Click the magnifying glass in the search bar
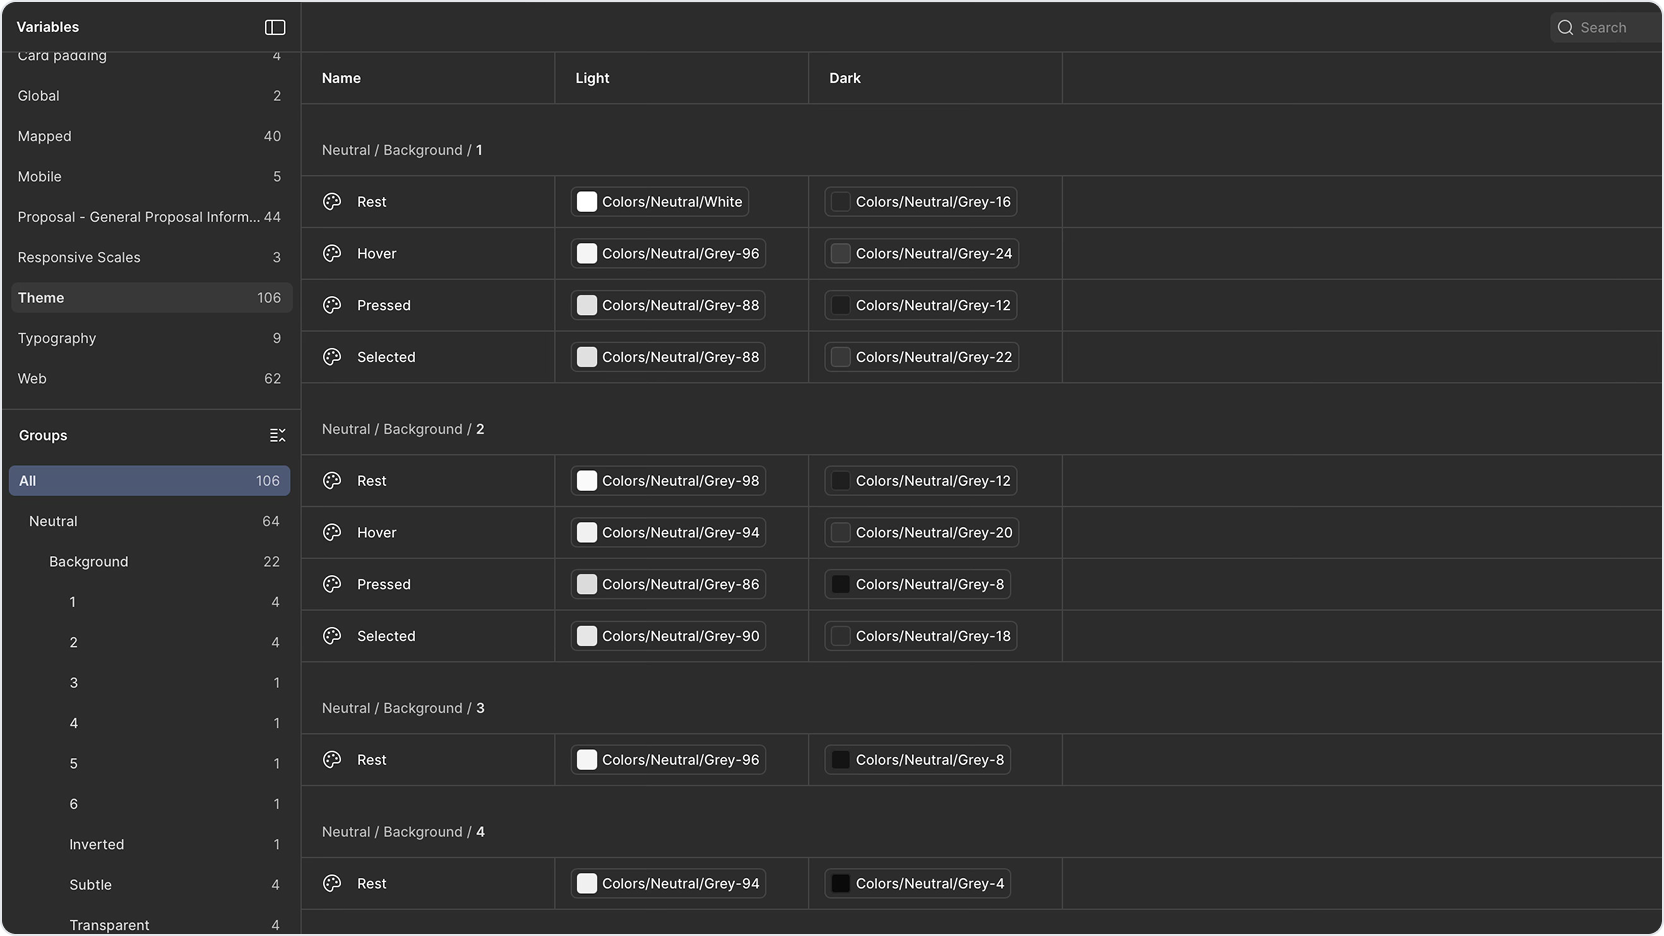The width and height of the screenshot is (1664, 936). (x=1565, y=27)
